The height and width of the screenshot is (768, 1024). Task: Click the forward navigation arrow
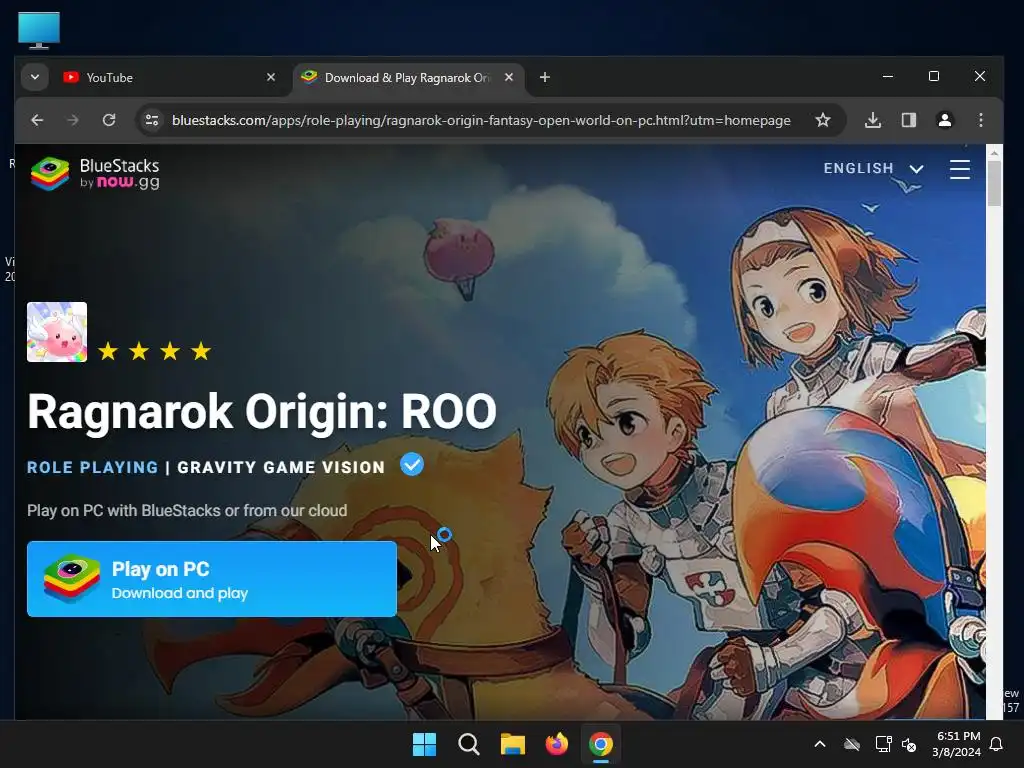click(73, 120)
